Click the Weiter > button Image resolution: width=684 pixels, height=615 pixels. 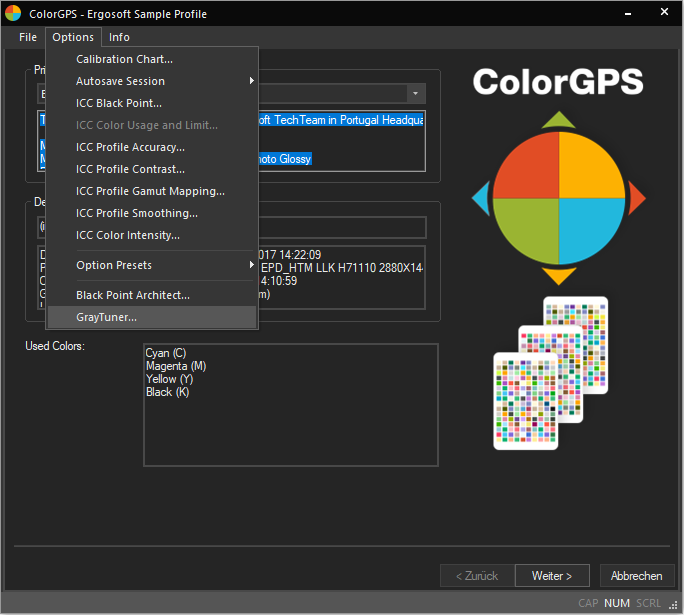click(x=552, y=576)
